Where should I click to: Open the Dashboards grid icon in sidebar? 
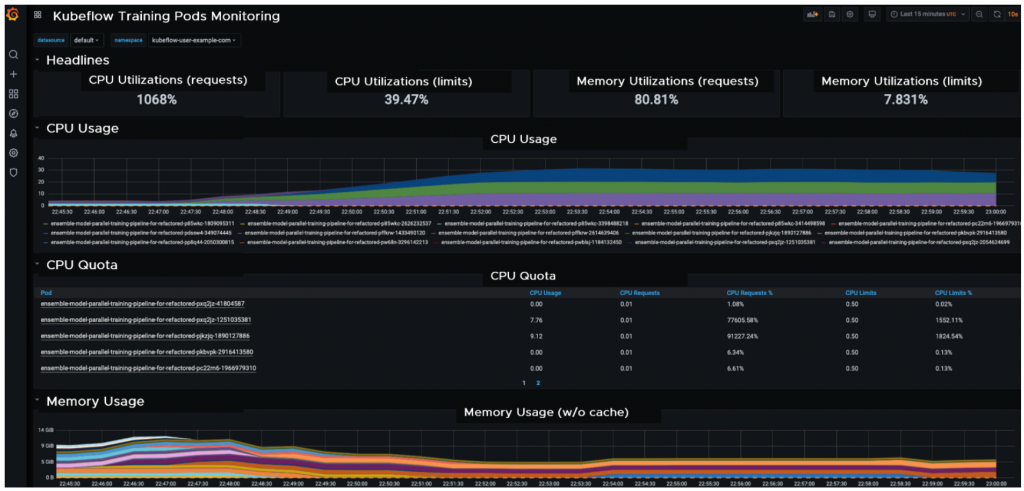pyautogui.click(x=13, y=93)
